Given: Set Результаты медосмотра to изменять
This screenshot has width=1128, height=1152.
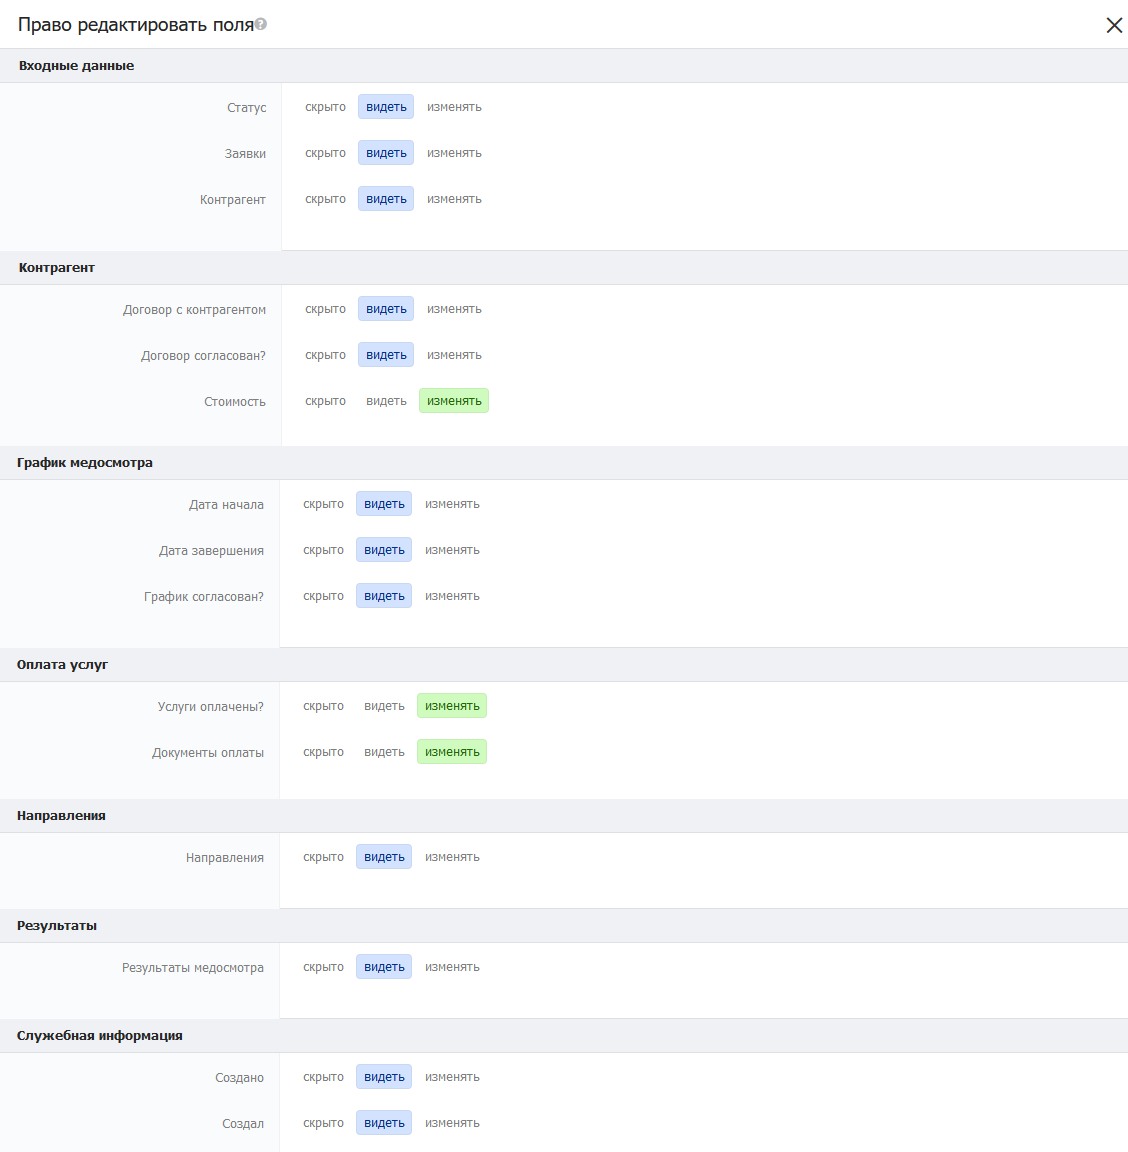Looking at the screenshot, I should (x=452, y=968).
